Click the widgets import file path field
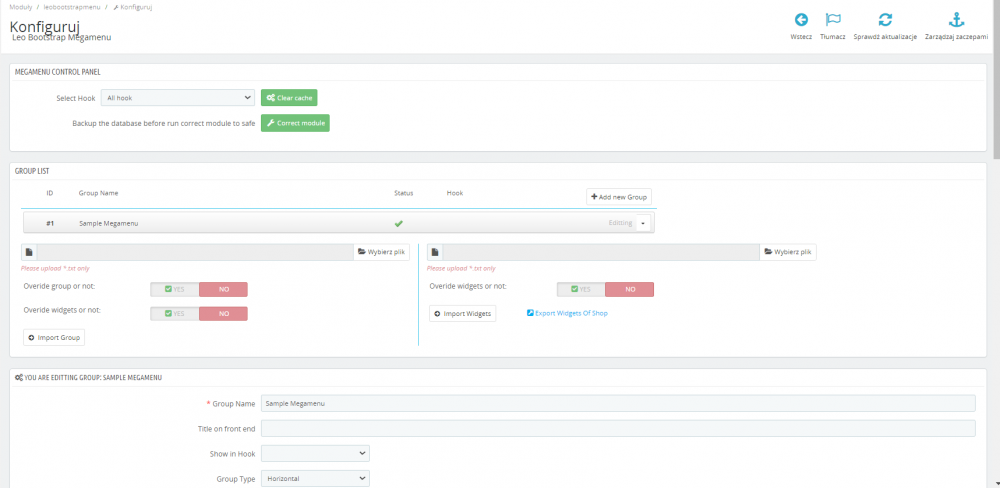Image resolution: width=1000 pixels, height=488 pixels. [x=601, y=252]
